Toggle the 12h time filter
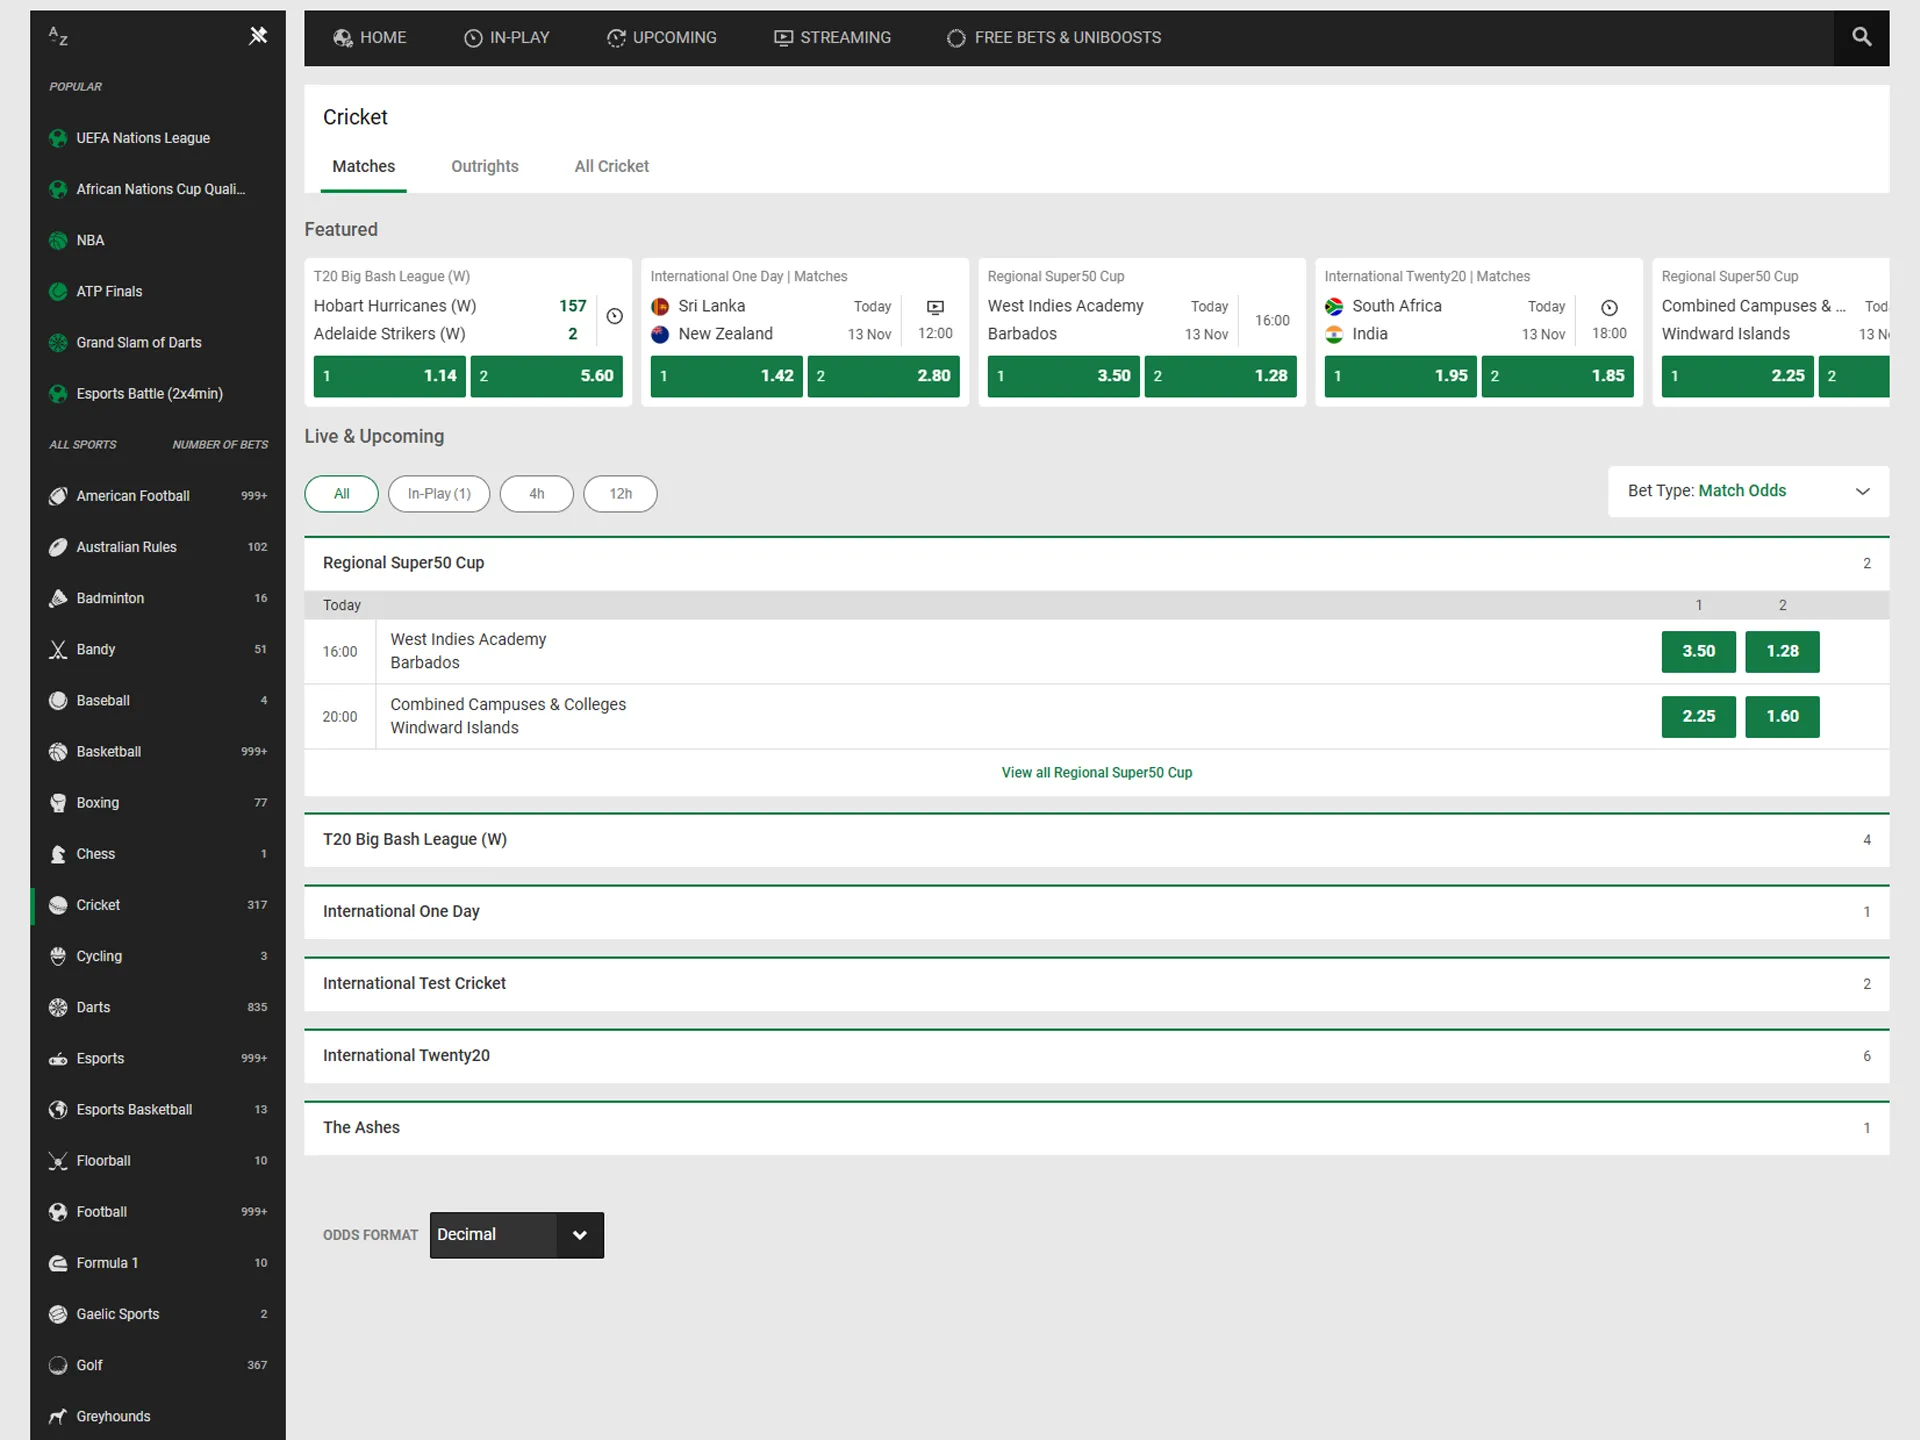The image size is (1920, 1440). [618, 493]
